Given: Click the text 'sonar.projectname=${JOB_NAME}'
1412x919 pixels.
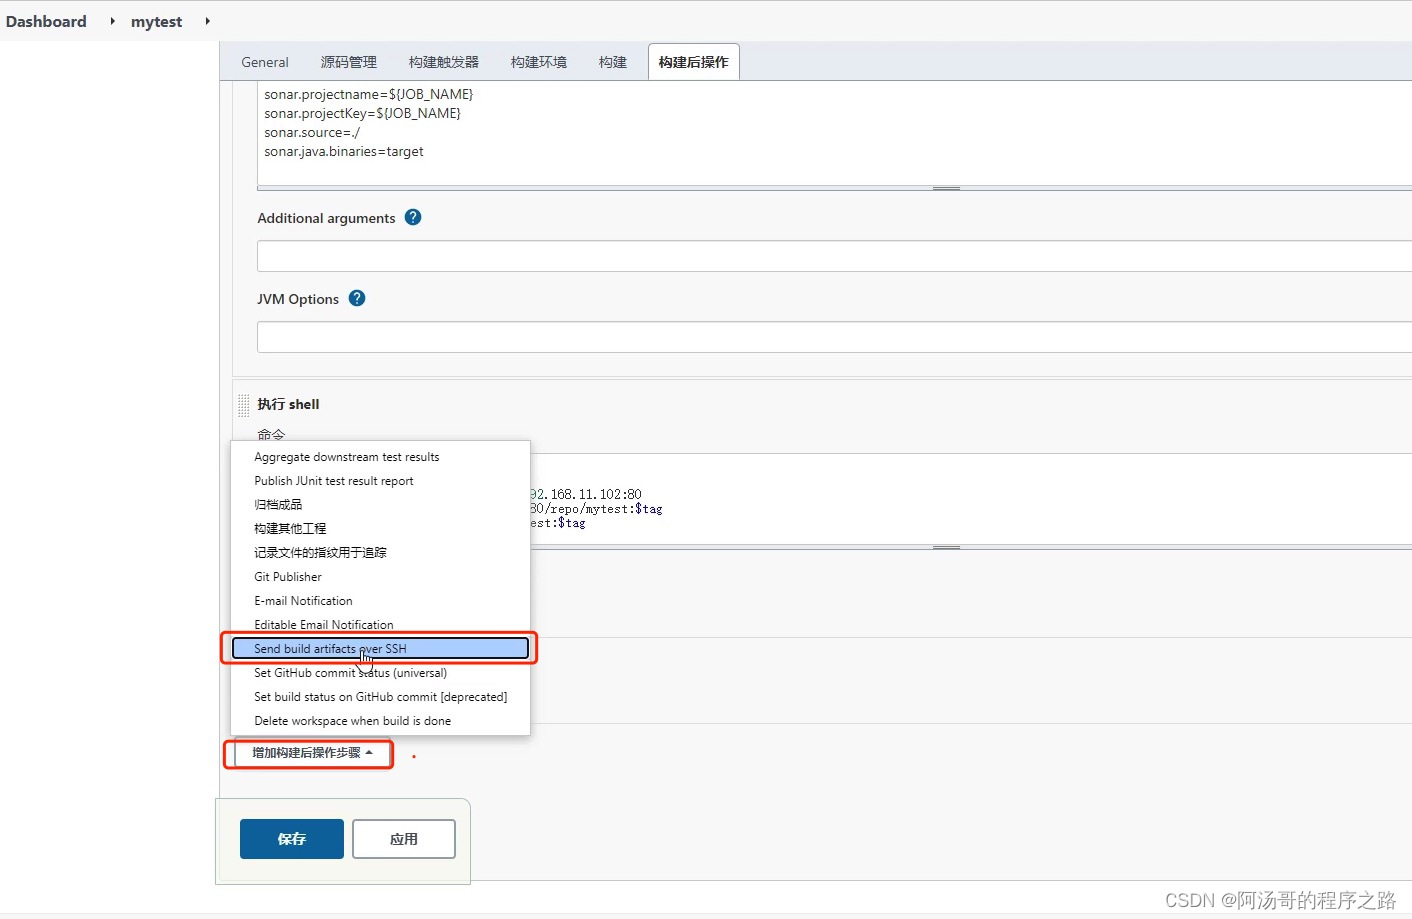Looking at the screenshot, I should (x=369, y=95).
